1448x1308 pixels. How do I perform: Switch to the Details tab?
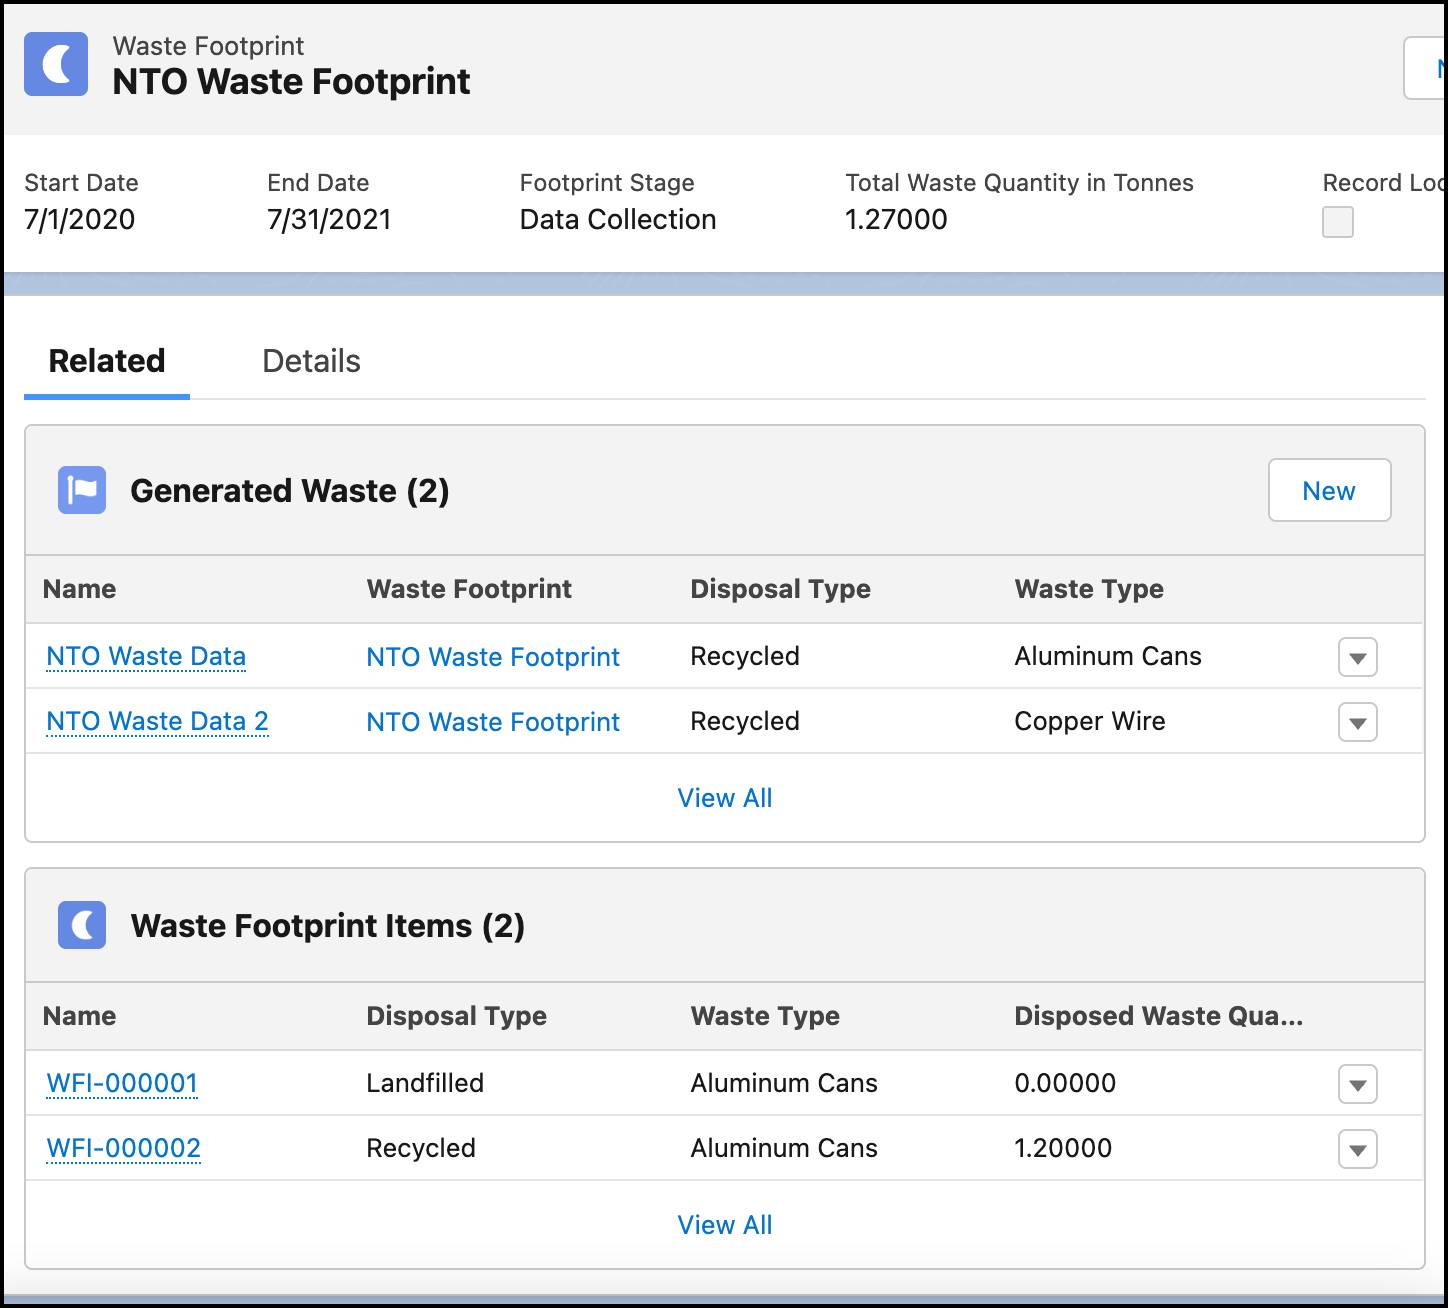(311, 360)
